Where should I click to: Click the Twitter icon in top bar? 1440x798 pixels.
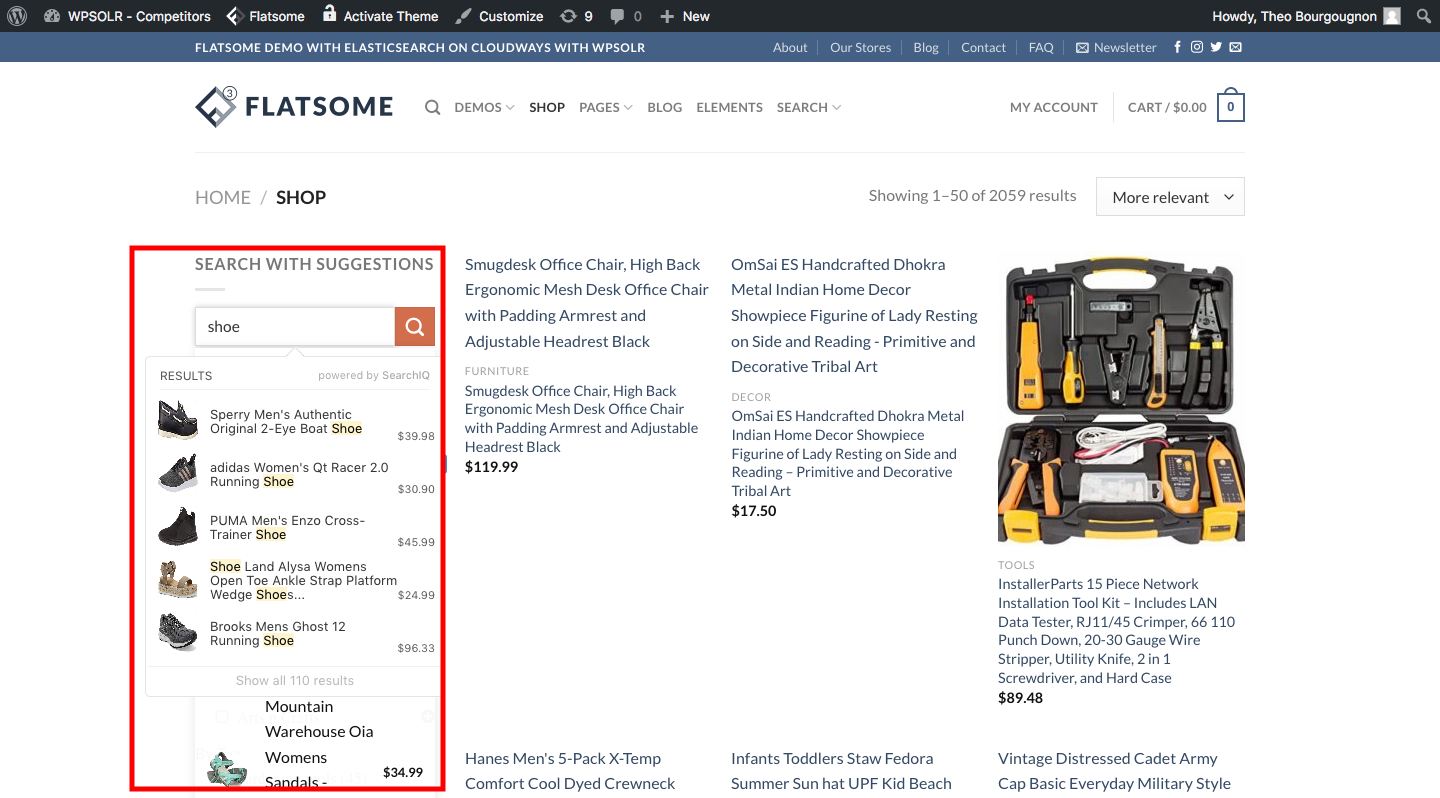click(x=1216, y=47)
